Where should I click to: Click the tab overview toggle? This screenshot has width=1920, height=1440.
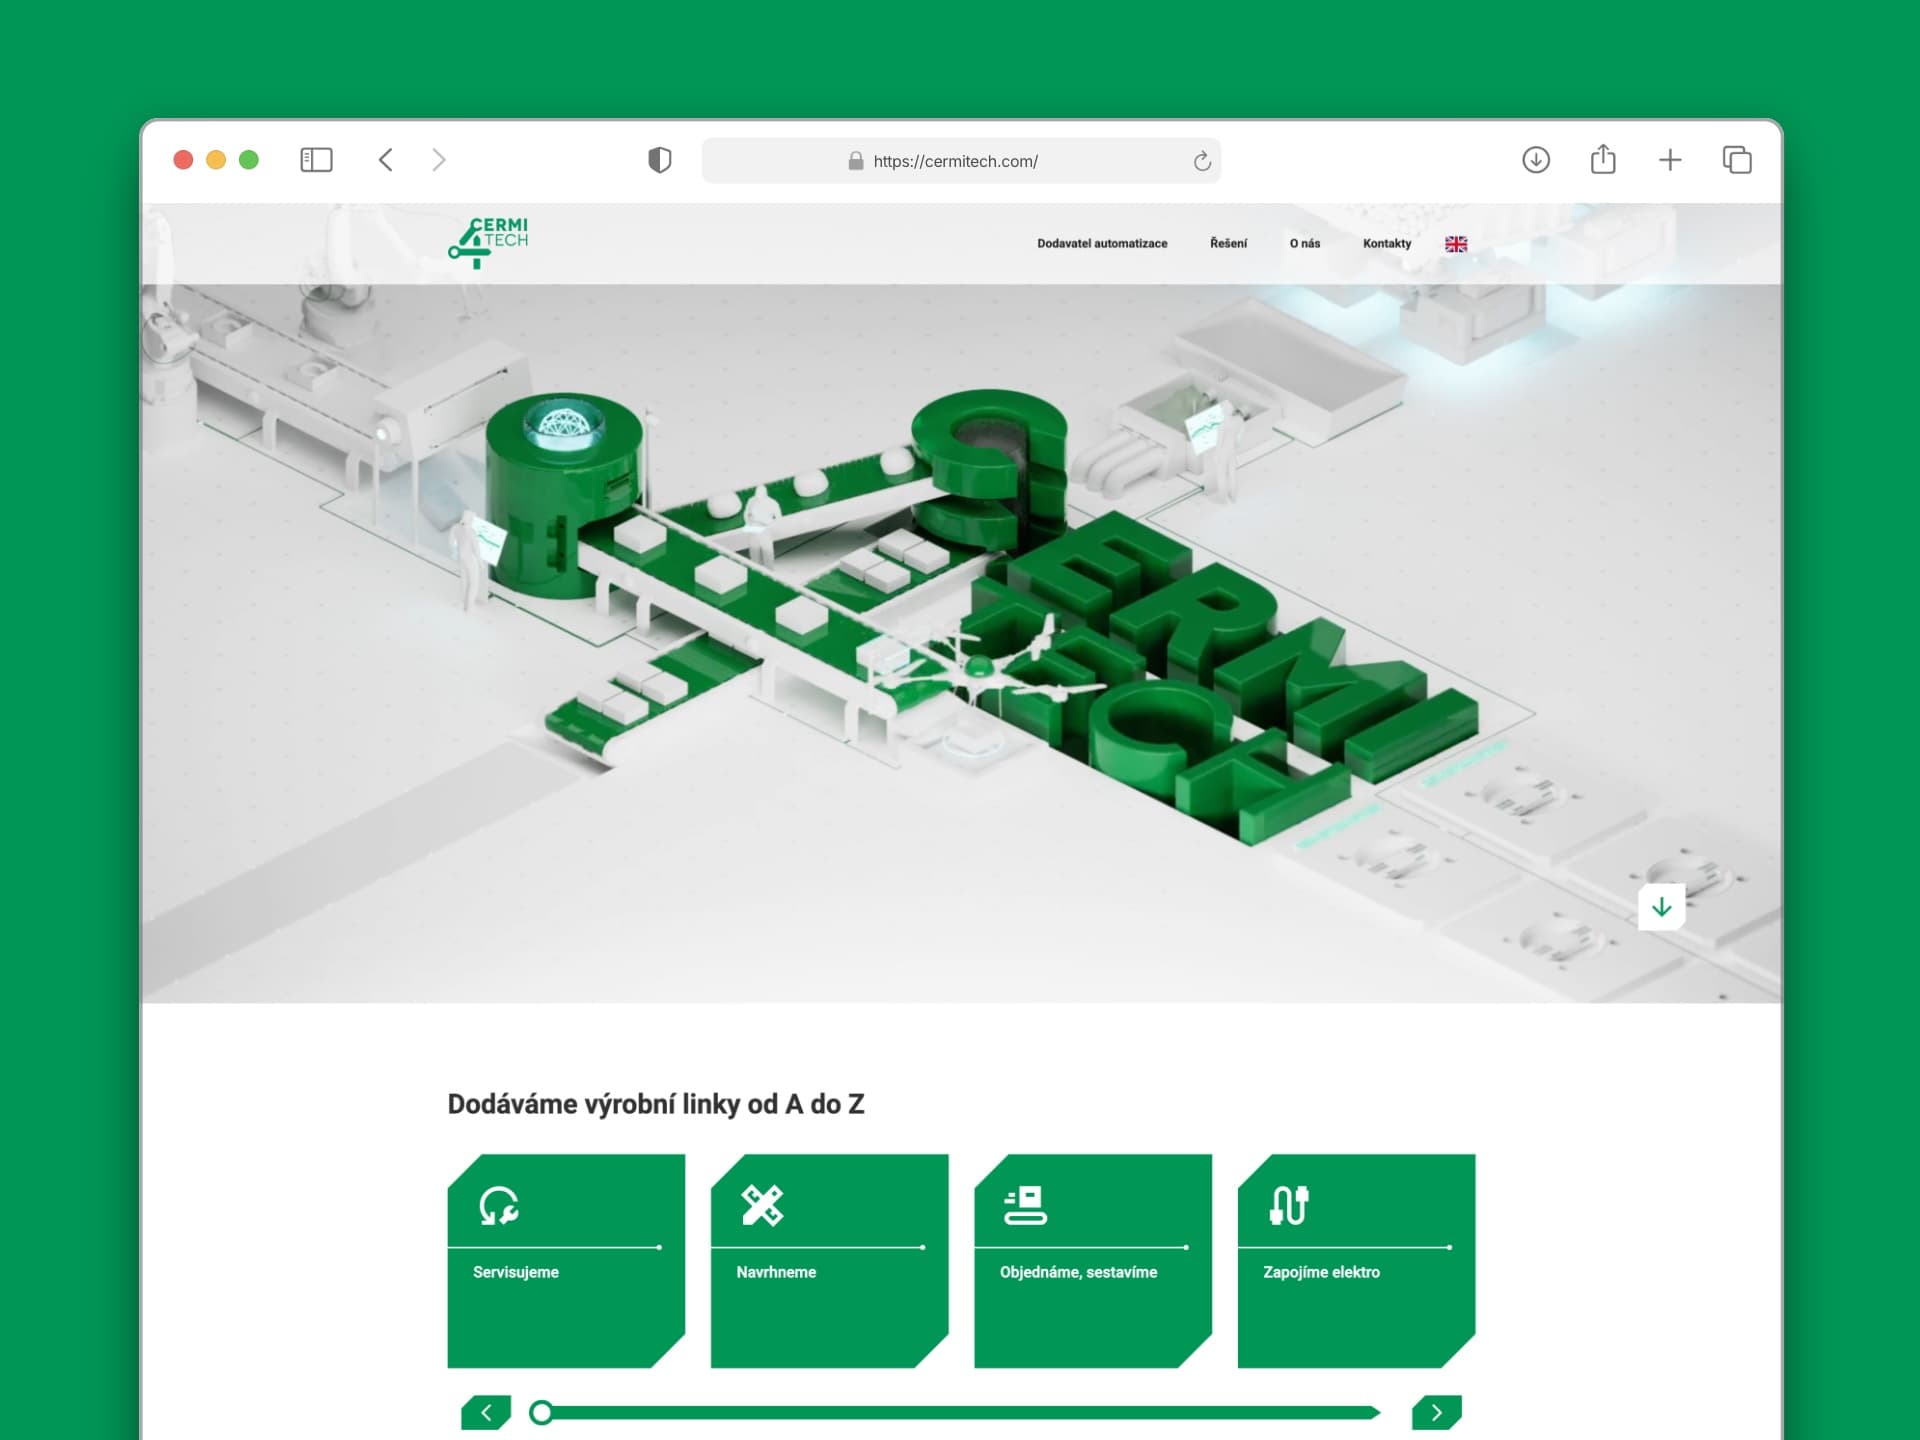(x=1737, y=160)
